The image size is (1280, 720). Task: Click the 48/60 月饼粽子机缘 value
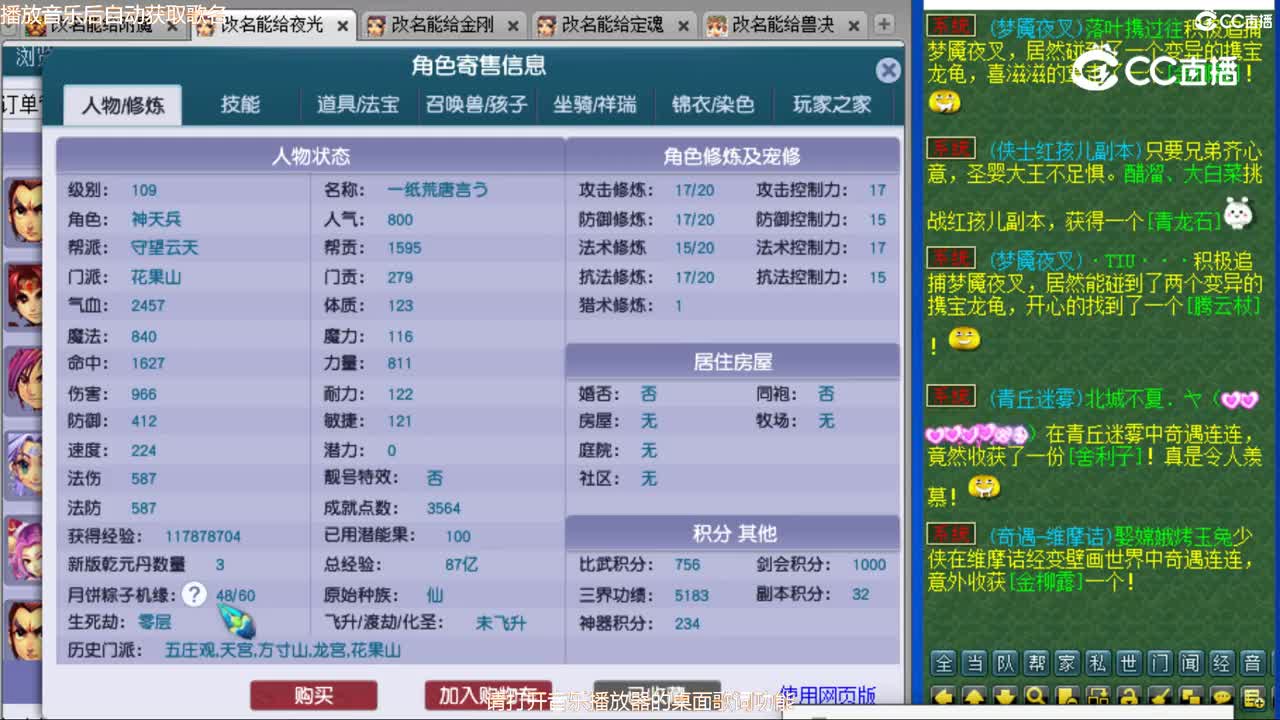(x=235, y=595)
